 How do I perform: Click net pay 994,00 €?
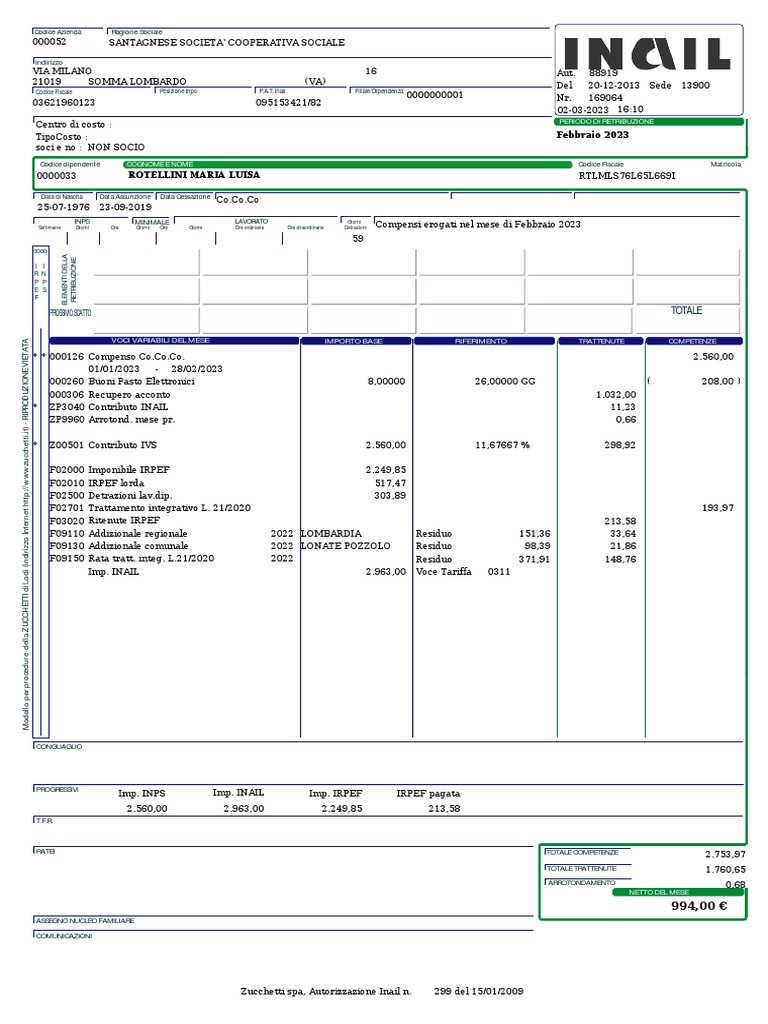pyautogui.click(x=699, y=906)
